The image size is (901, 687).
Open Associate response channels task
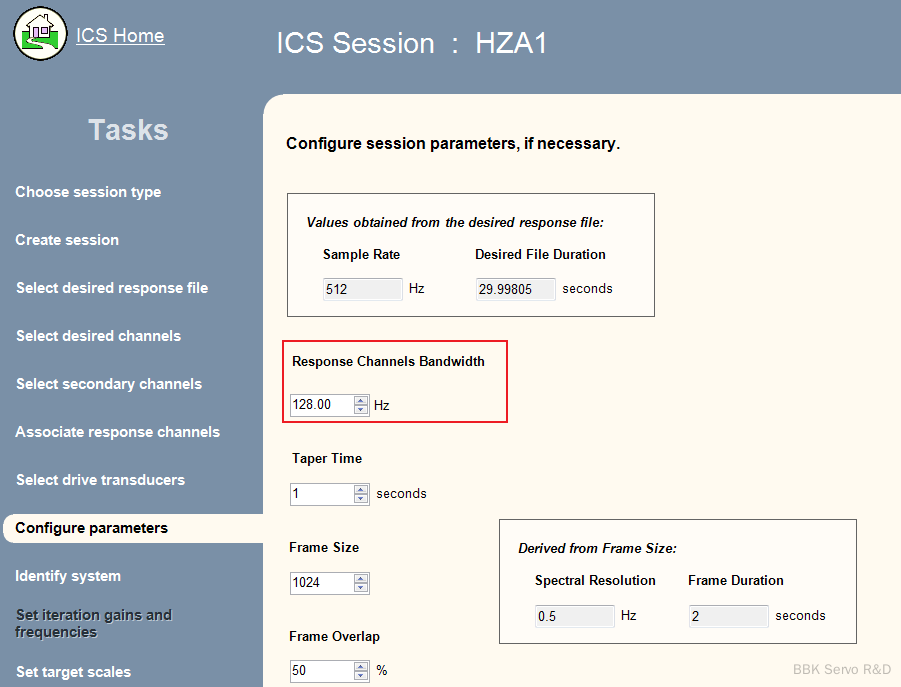point(117,432)
